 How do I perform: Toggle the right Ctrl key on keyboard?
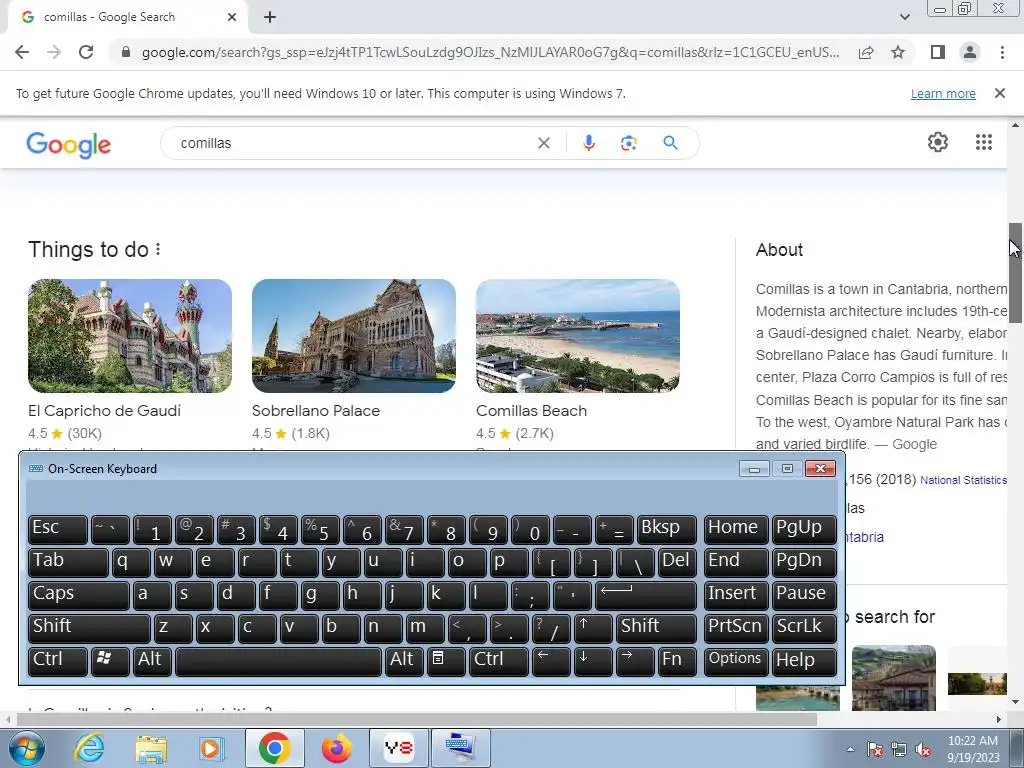pyautogui.click(x=499, y=660)
